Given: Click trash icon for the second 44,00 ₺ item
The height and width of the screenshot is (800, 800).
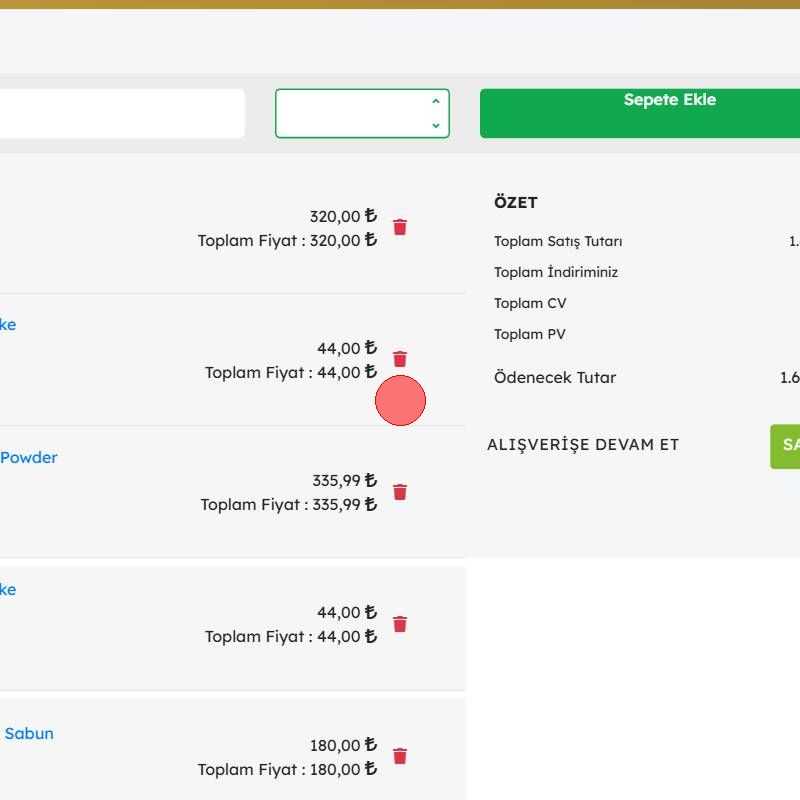Looking at the screenshot, I should (x=400, y=624).
